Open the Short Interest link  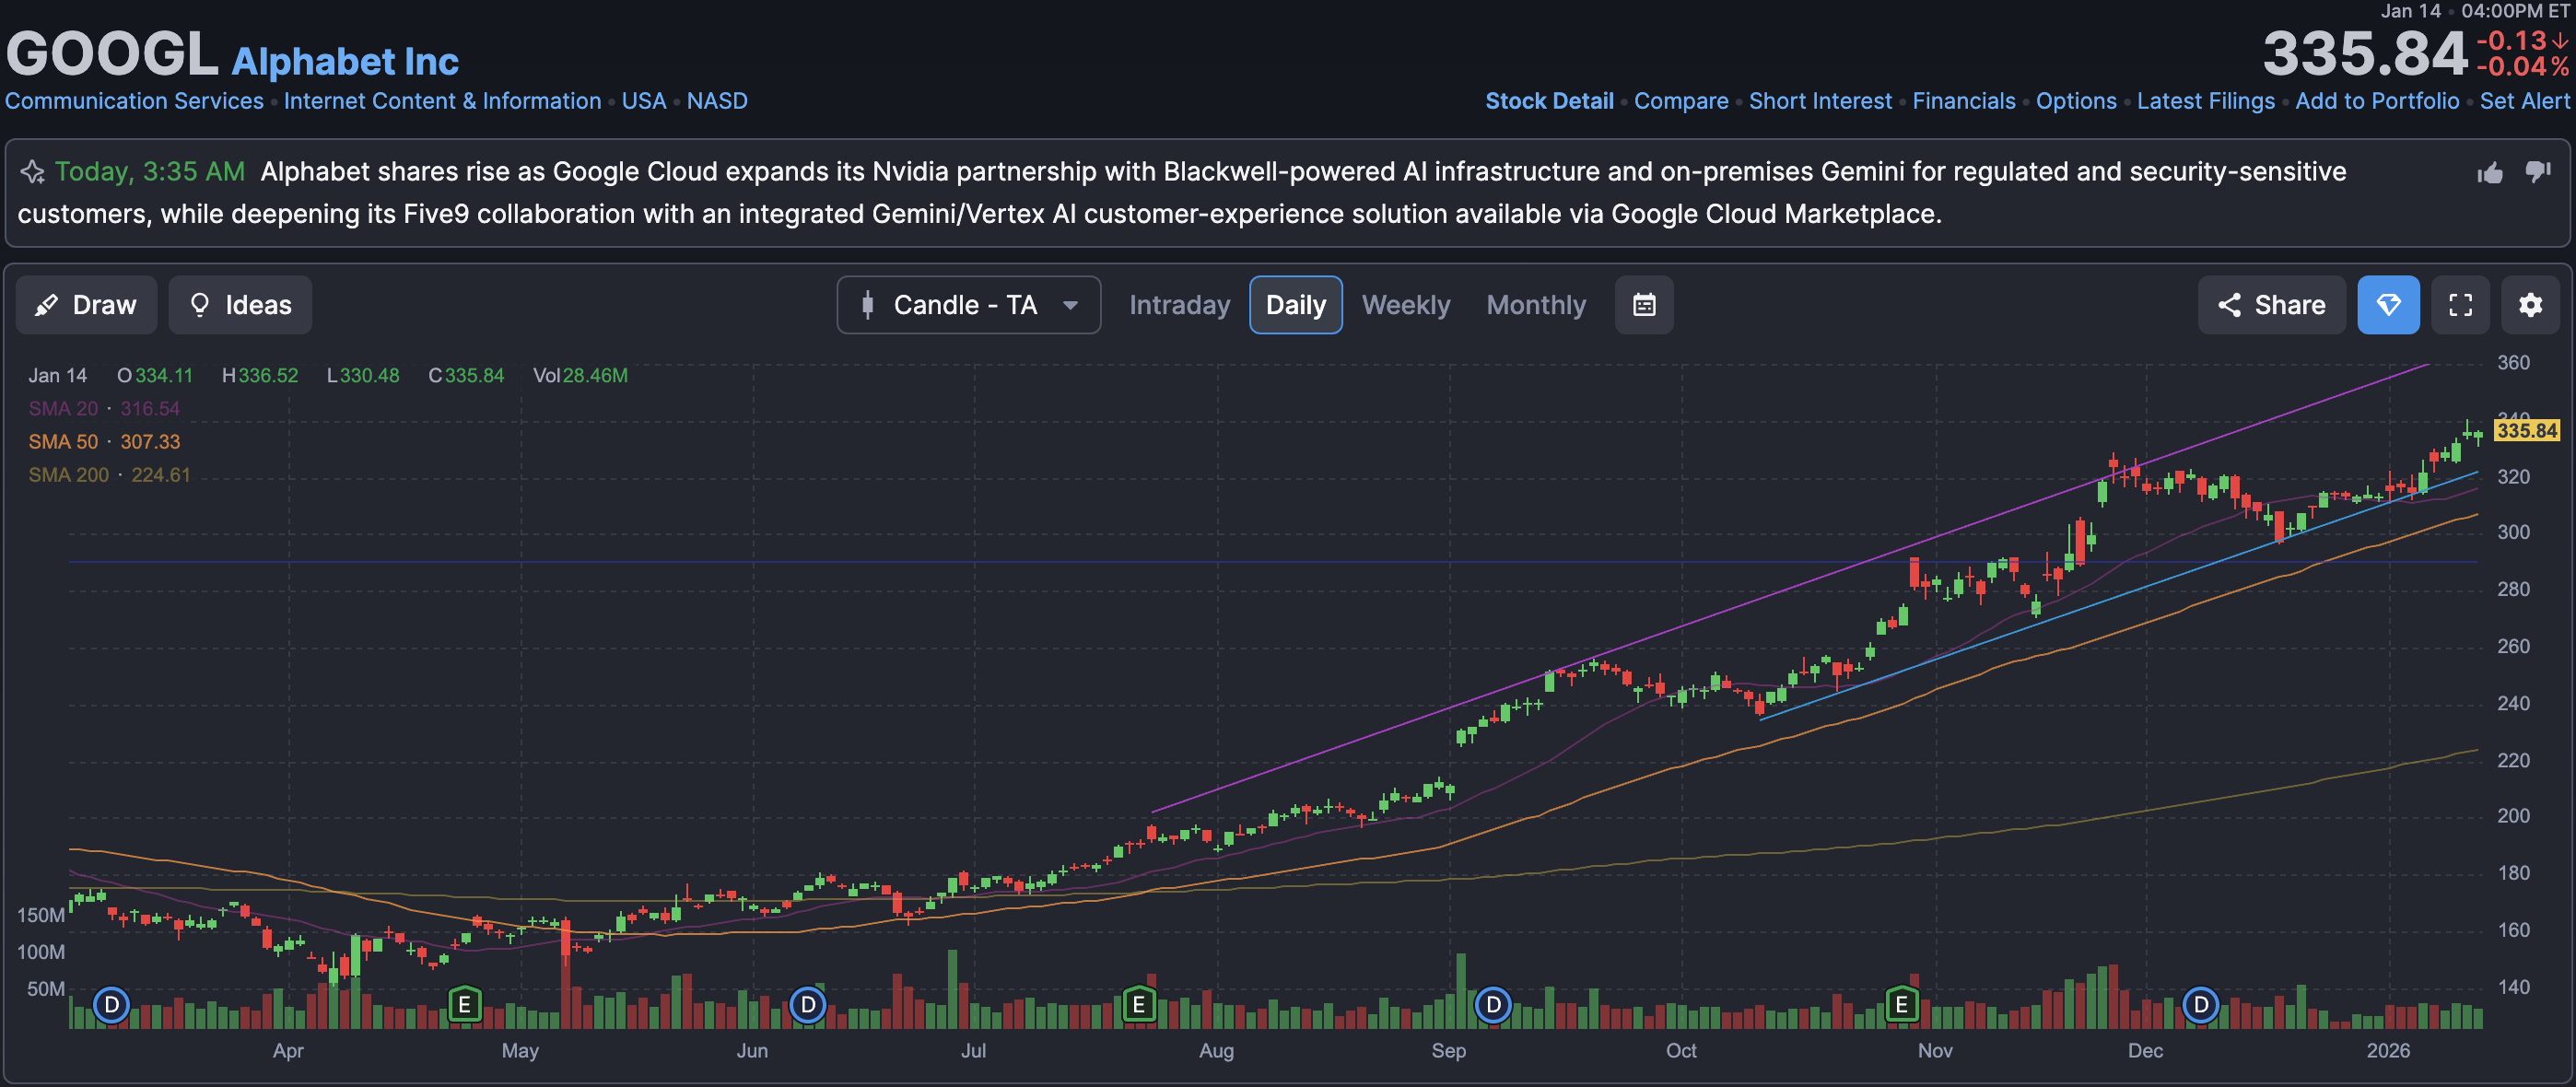pos(1819,101)
